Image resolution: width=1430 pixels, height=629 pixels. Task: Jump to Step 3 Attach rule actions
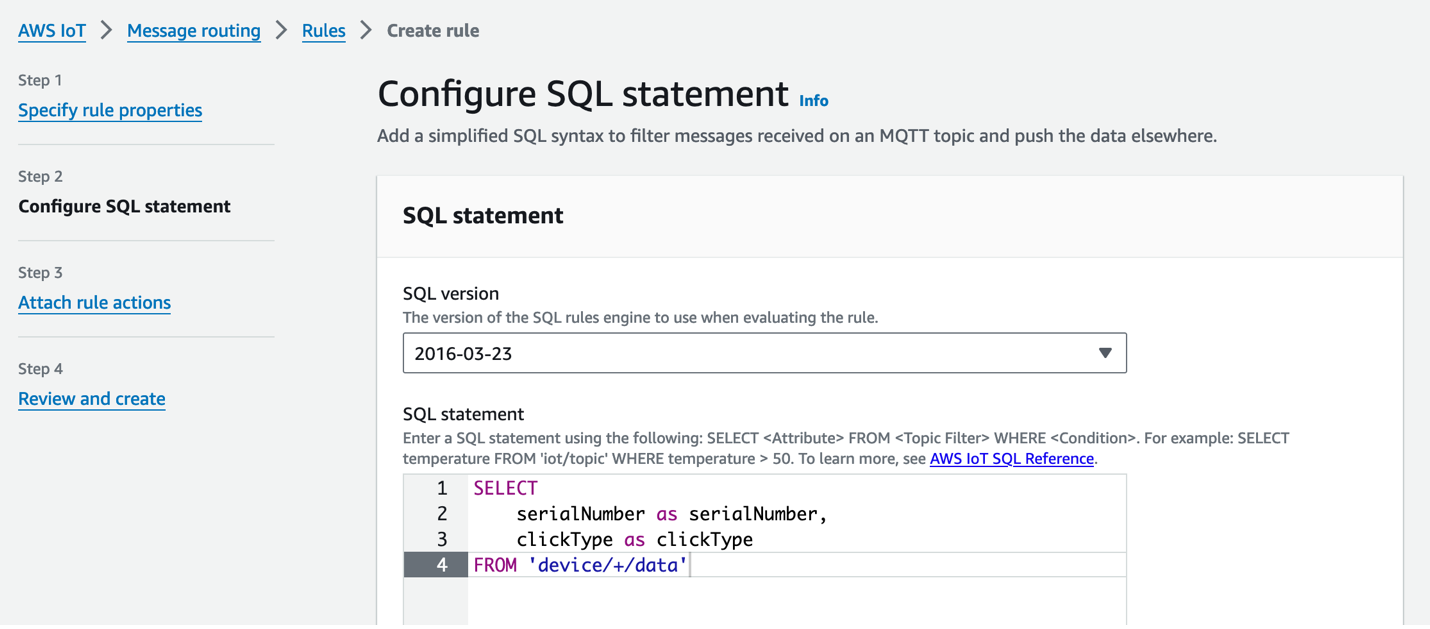coord(94,302)
